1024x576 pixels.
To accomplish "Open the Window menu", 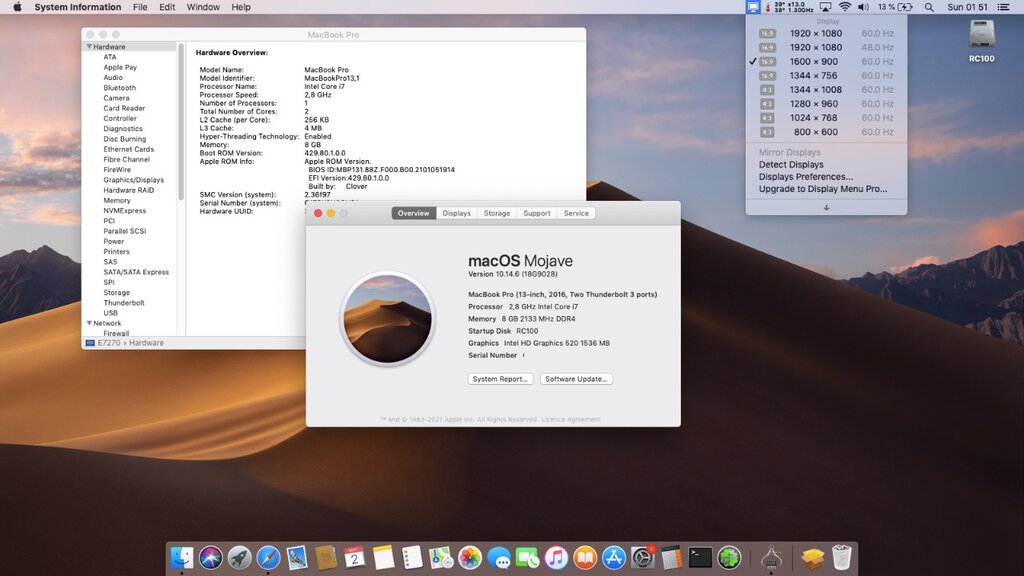I will [203, 7].
